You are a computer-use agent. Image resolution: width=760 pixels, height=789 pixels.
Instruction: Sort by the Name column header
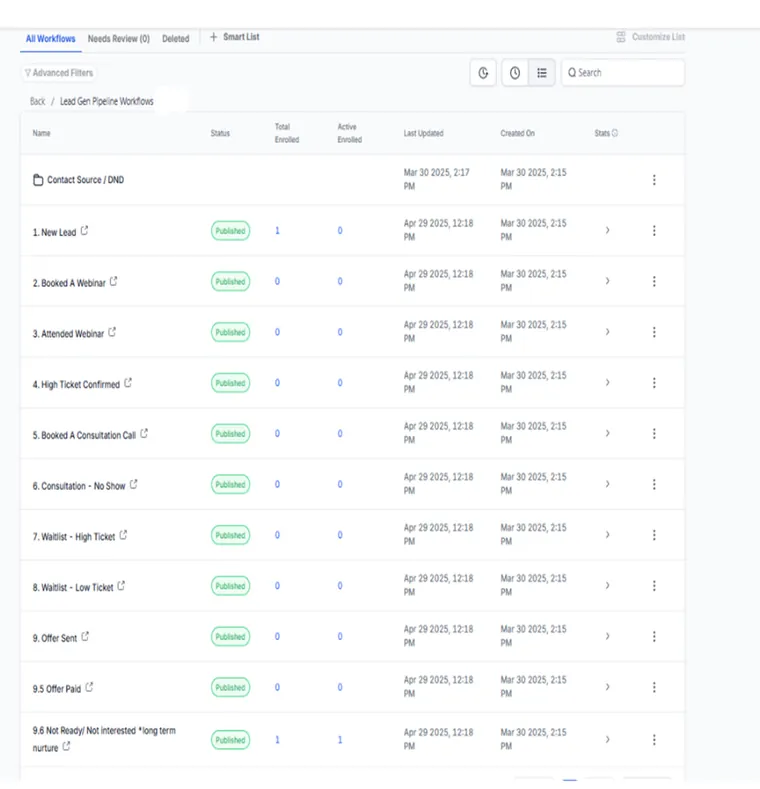tap(41, 133)
